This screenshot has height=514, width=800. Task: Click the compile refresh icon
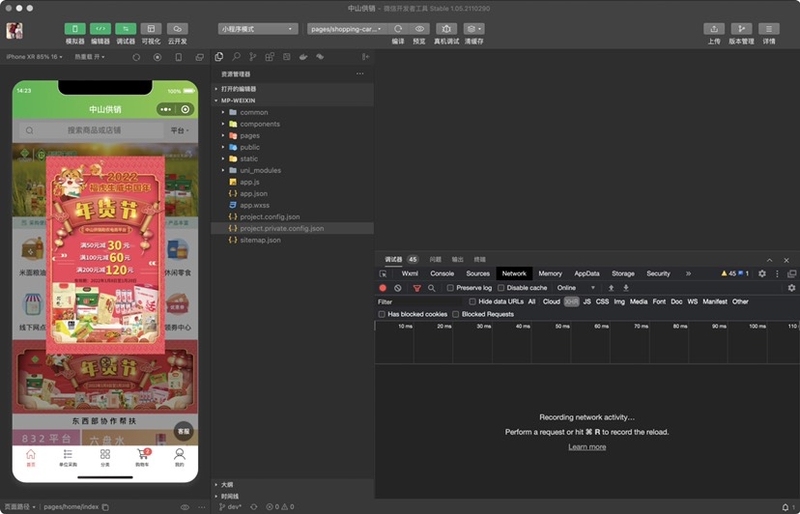point(398,29)
